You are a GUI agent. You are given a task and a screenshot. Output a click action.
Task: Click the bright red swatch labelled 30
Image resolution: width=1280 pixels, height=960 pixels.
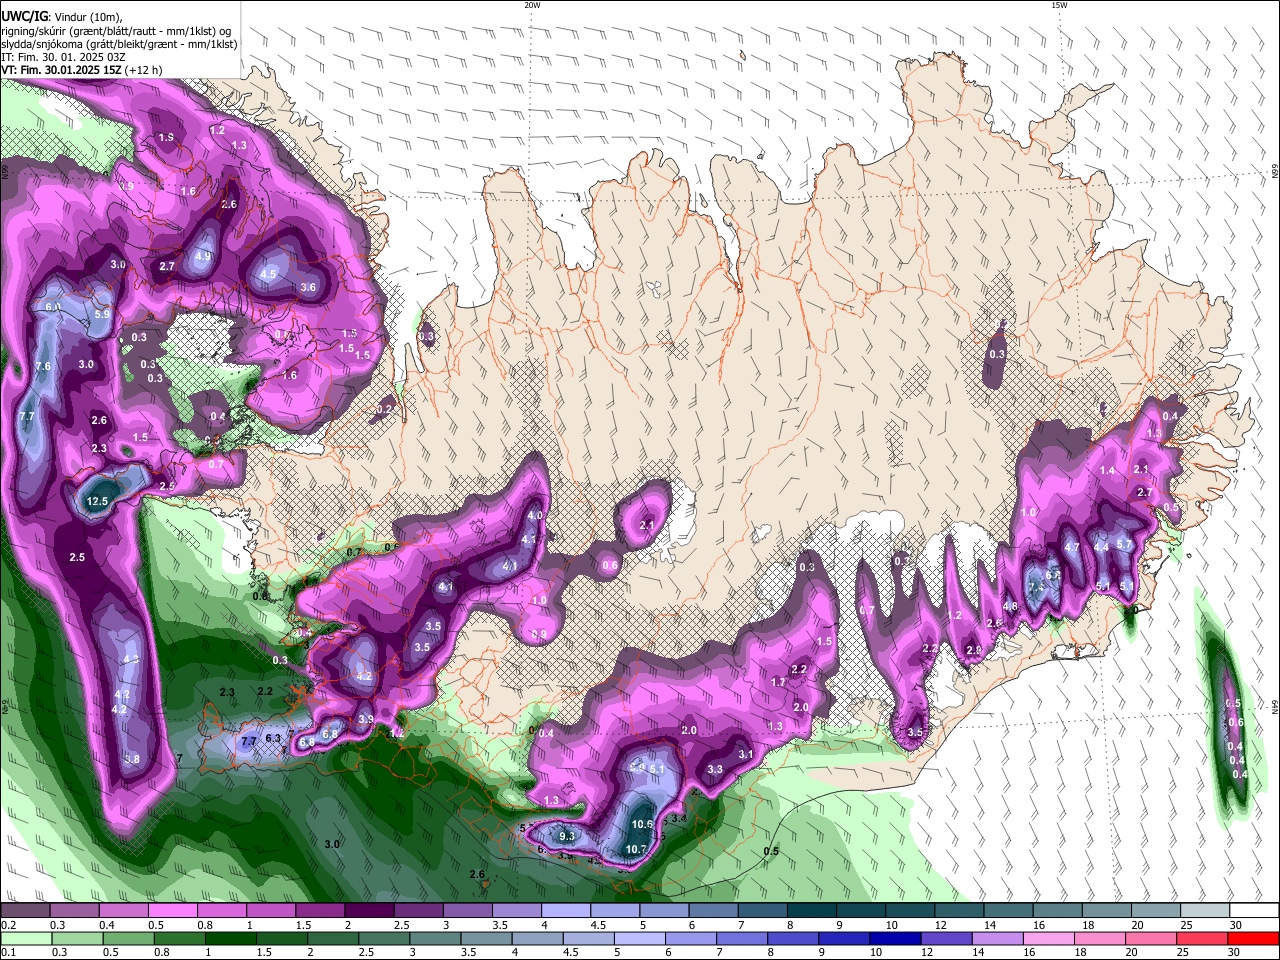pos(1254,939)
